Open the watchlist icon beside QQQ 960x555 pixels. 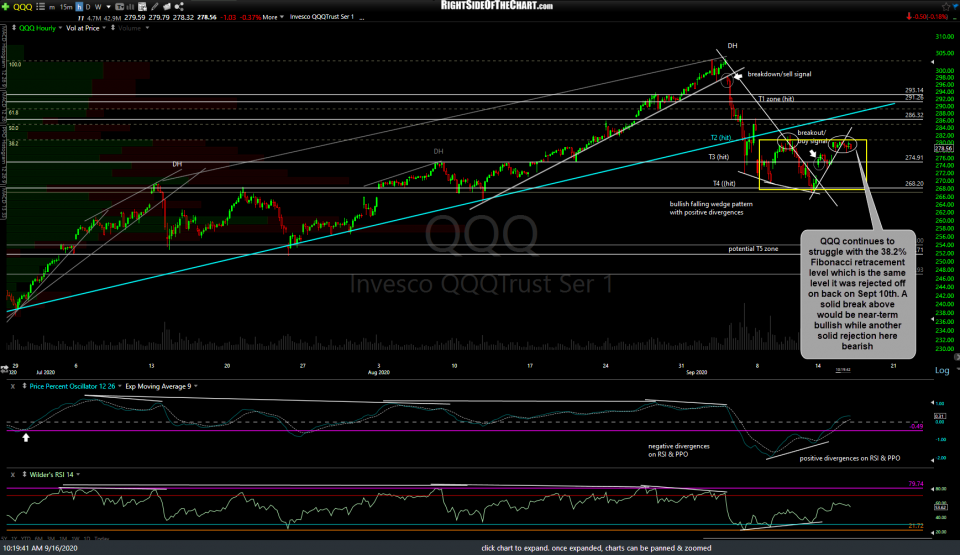tap(40, 7)
